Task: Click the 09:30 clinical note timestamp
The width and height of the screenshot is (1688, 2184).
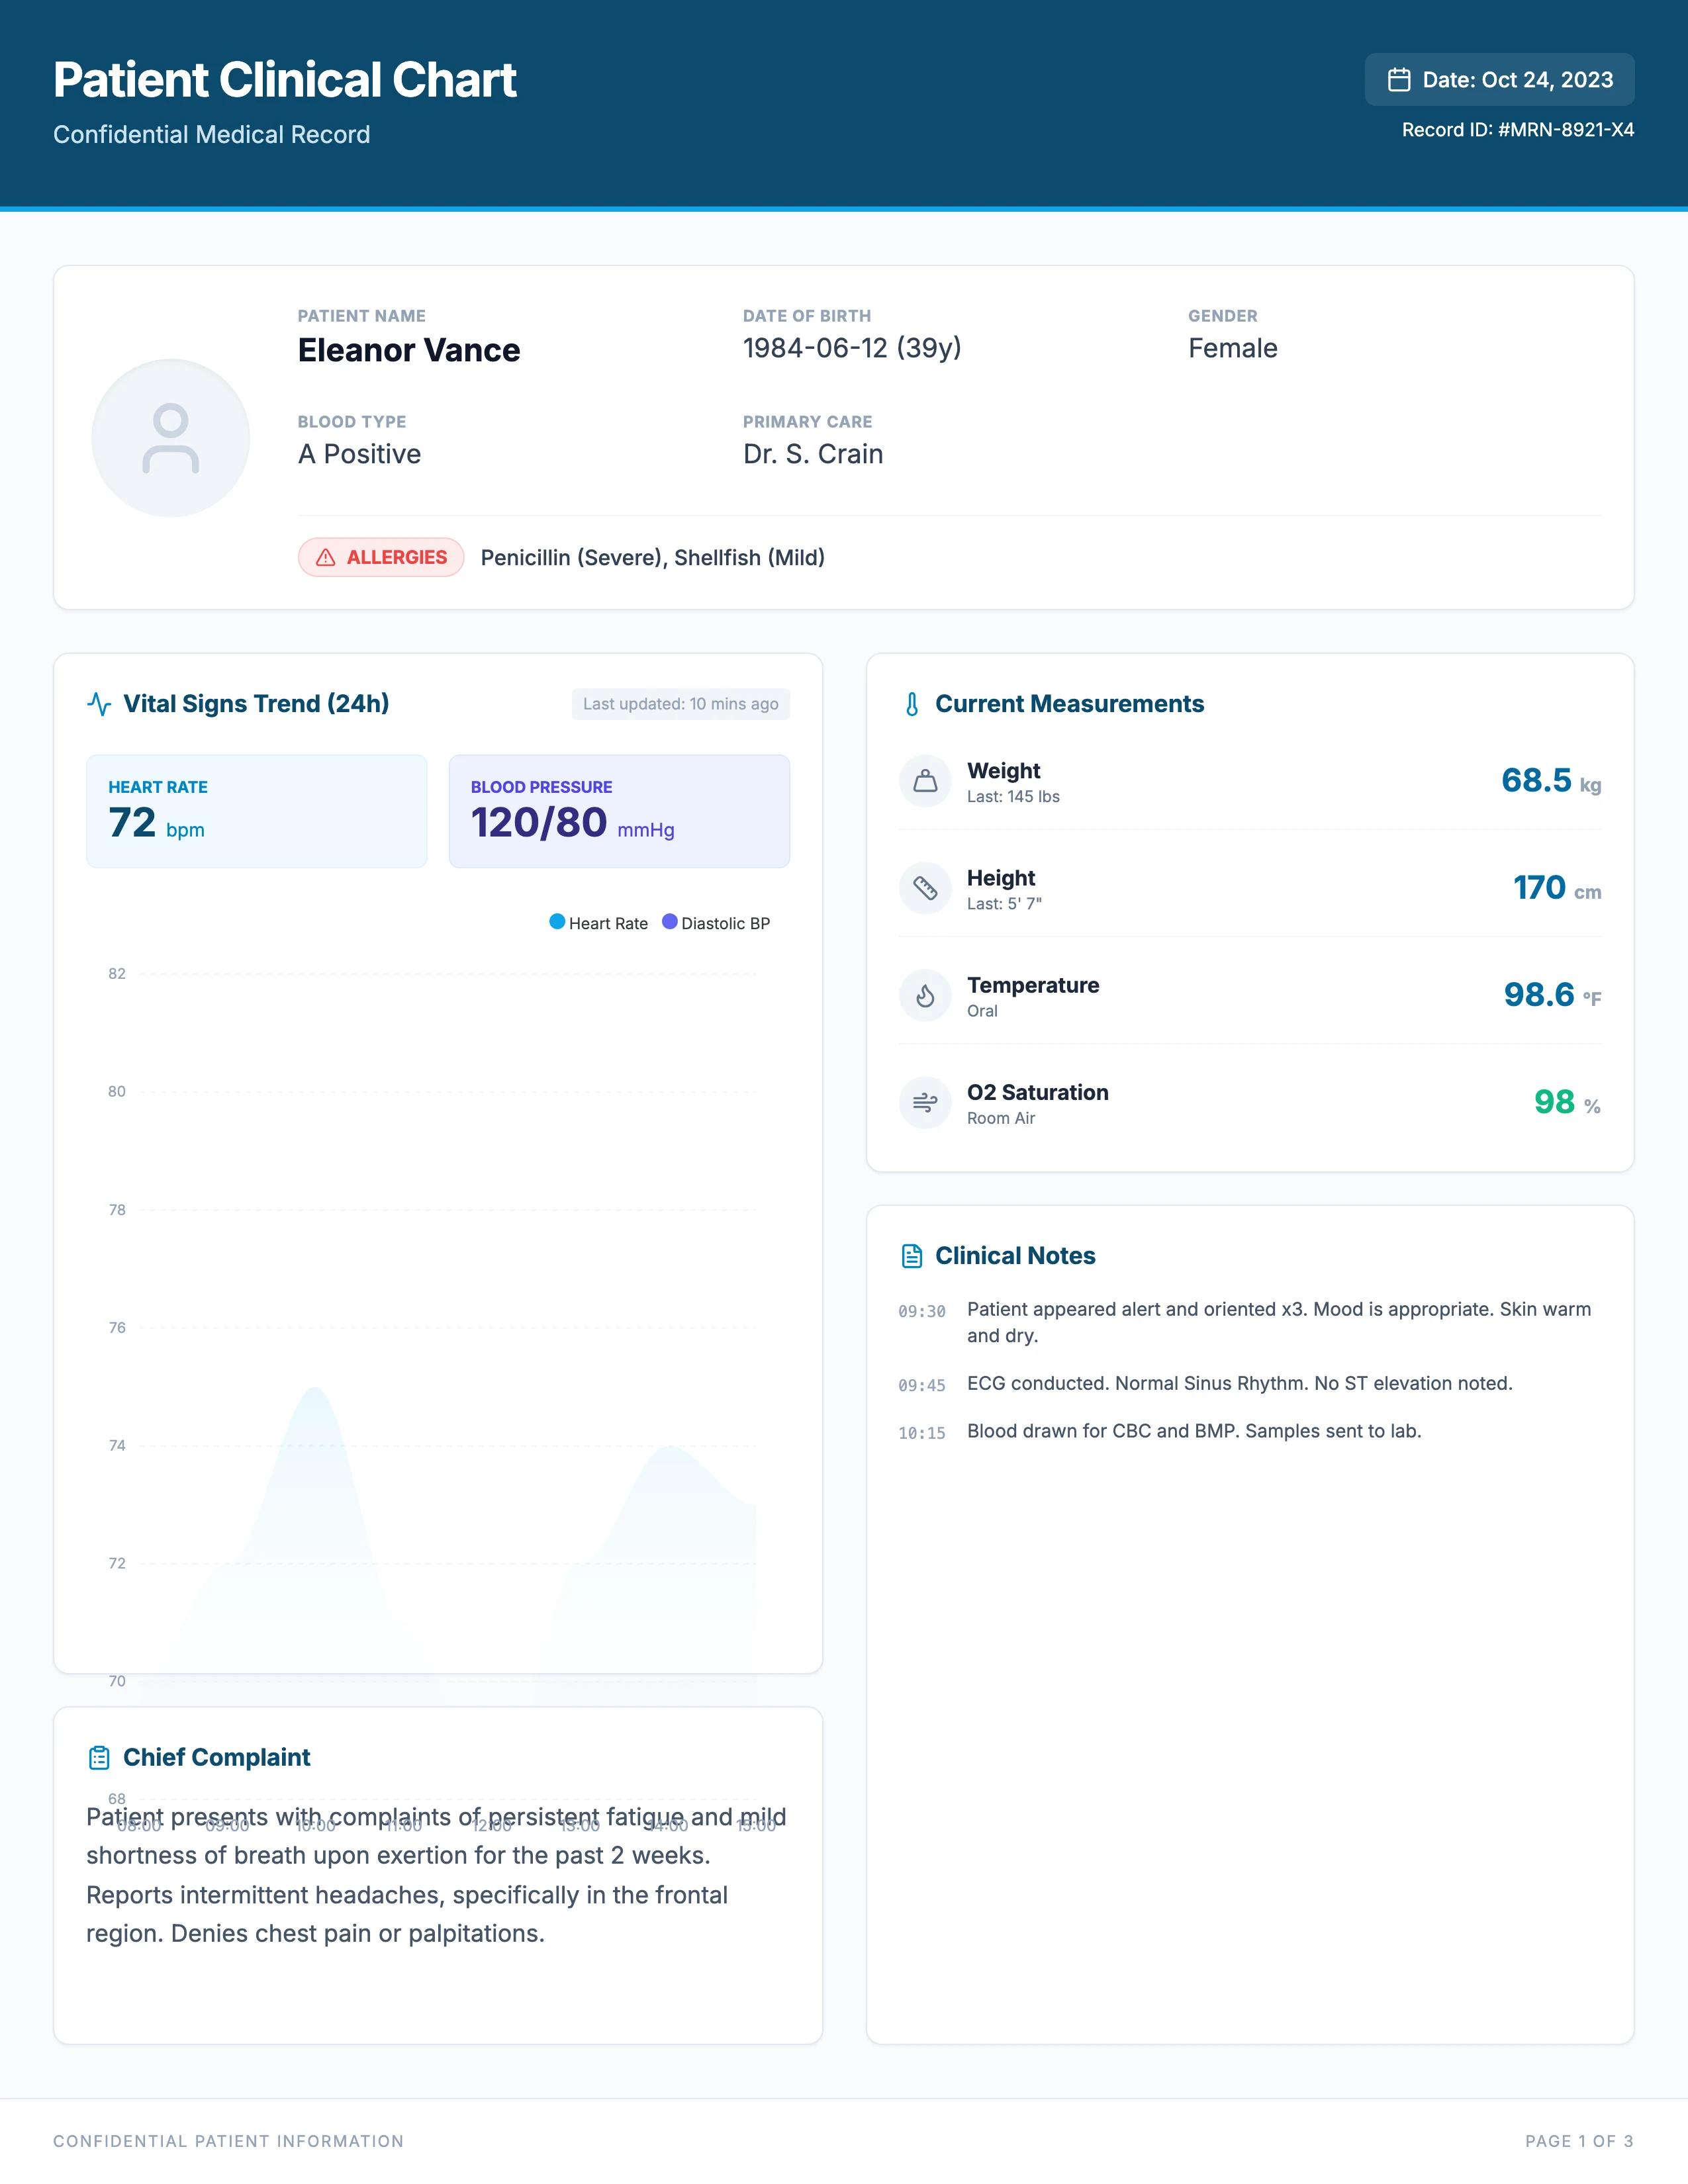Action: 922,1312
